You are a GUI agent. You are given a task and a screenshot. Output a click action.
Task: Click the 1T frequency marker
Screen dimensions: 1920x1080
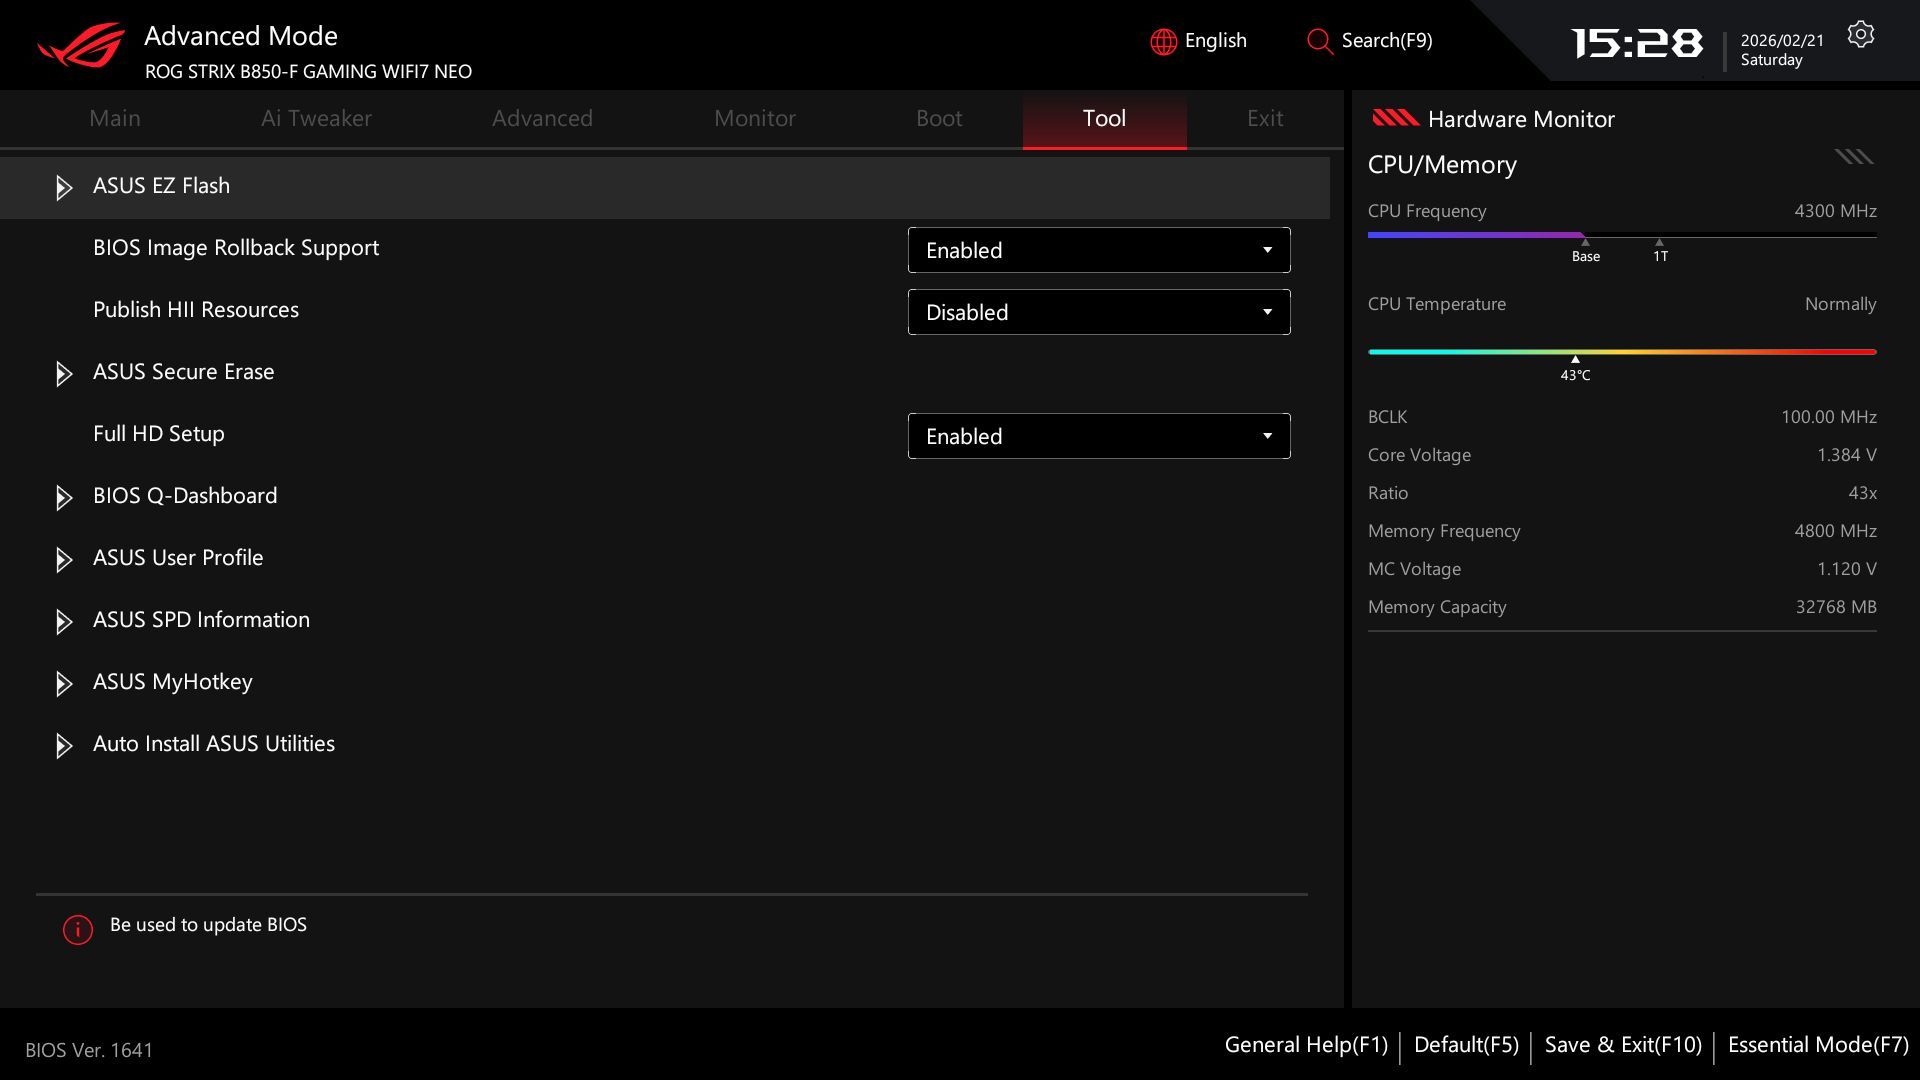1660,251
